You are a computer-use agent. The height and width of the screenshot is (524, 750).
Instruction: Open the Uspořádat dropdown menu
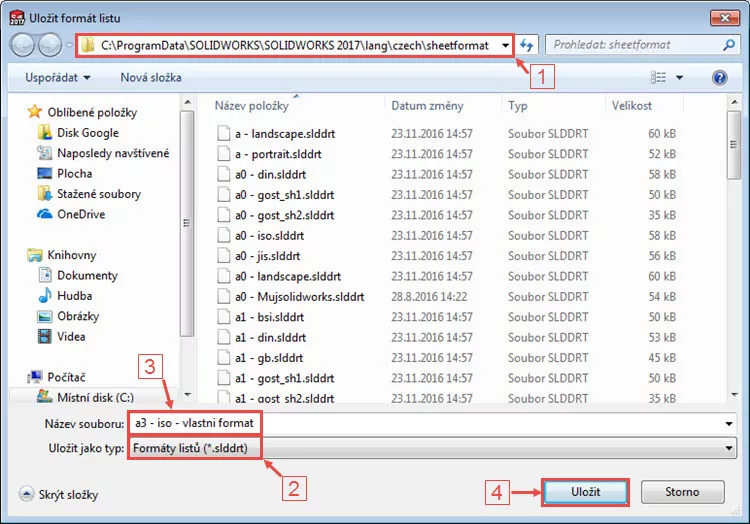click(57, 77)
